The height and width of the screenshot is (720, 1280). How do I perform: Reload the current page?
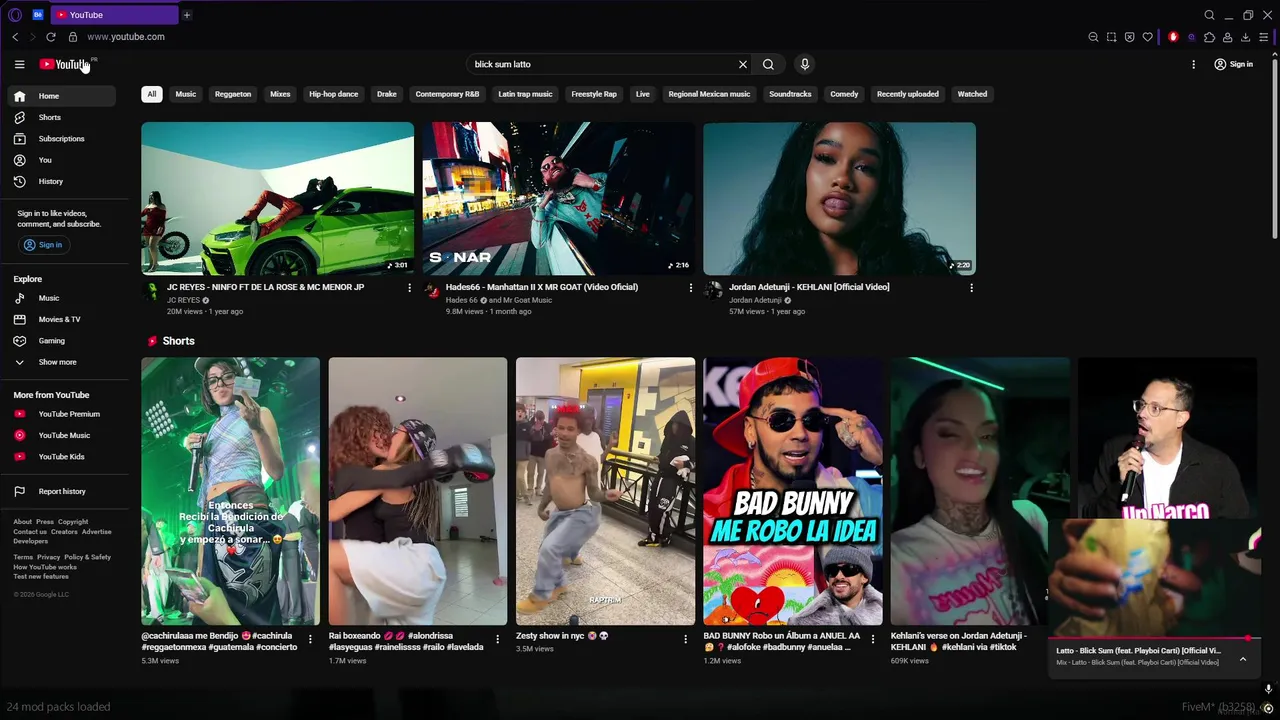(x=51, y=37)
